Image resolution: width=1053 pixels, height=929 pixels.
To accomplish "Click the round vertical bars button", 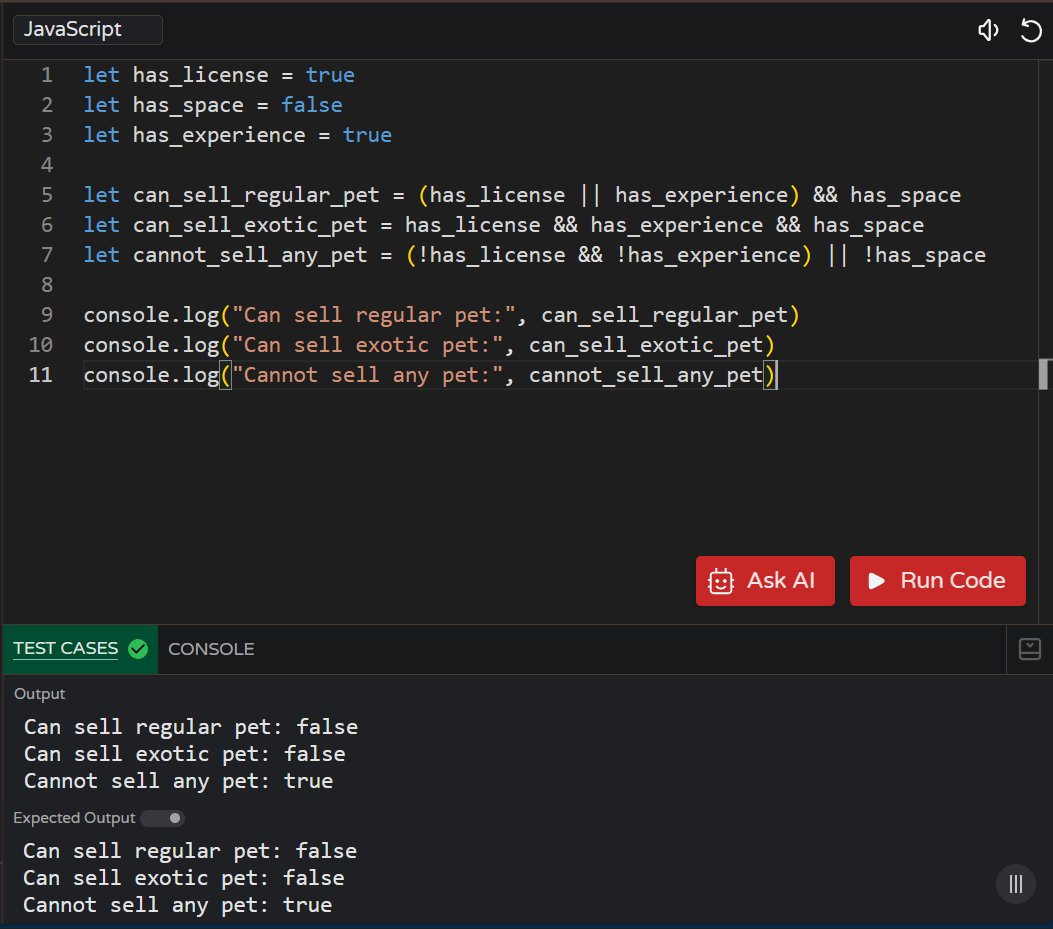I will pos(1015,884).
